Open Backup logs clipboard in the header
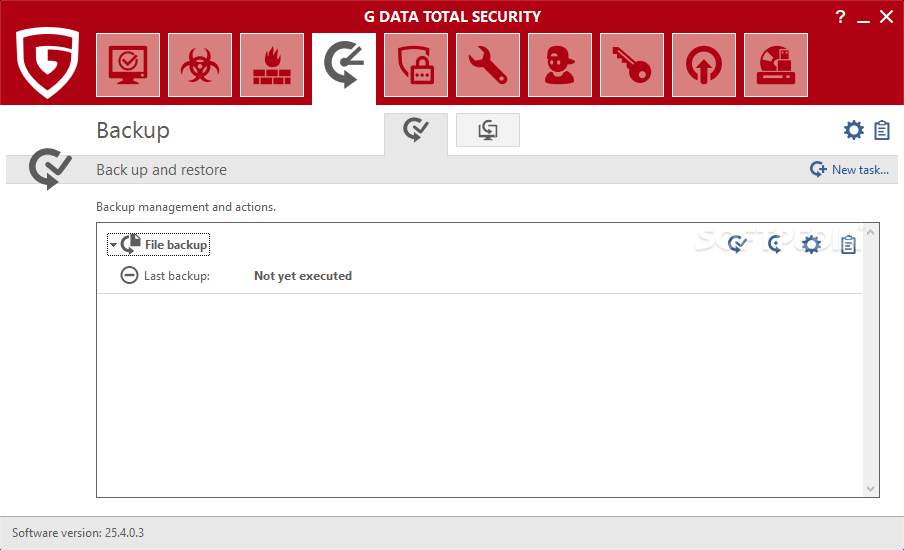Screen dimensions: 904x550 882,130
